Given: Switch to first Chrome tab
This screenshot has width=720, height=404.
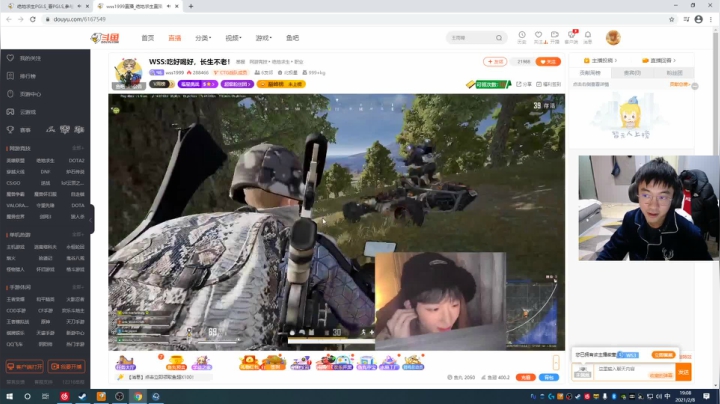Looking at the screenshot, I should click(x=48, y=6).
